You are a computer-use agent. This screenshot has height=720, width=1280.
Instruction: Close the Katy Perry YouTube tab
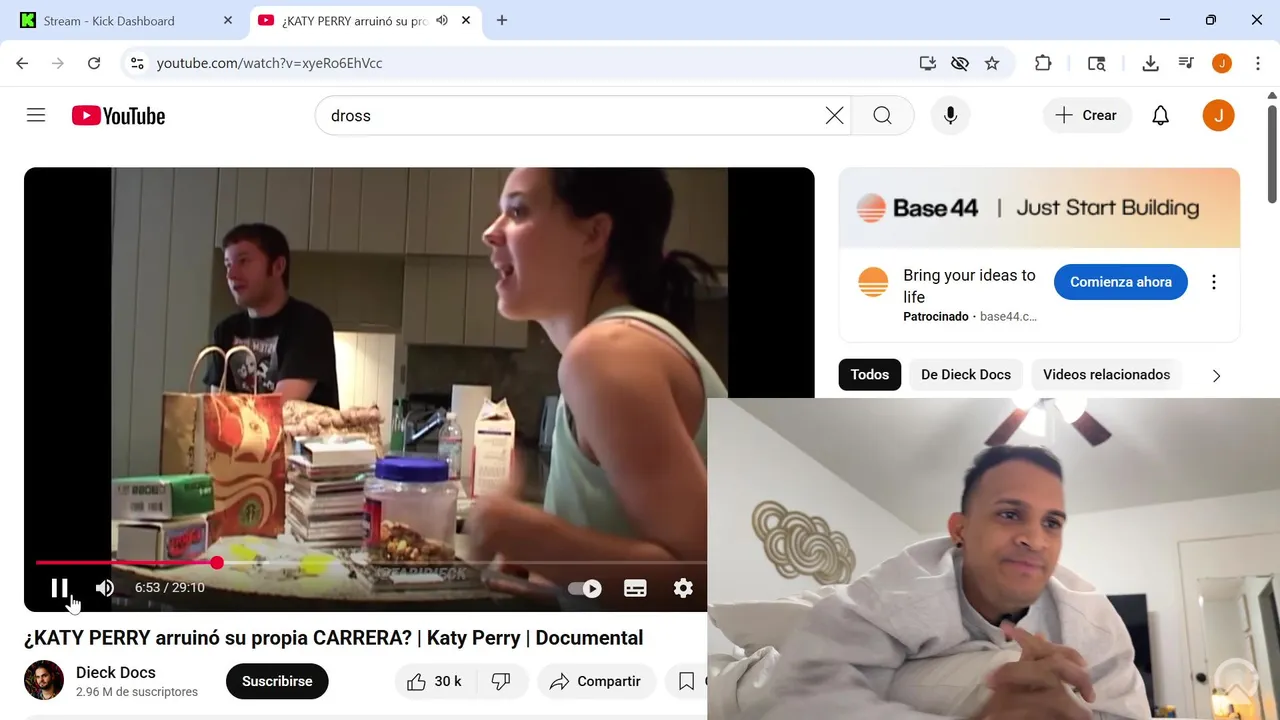(x=466, y=20)
